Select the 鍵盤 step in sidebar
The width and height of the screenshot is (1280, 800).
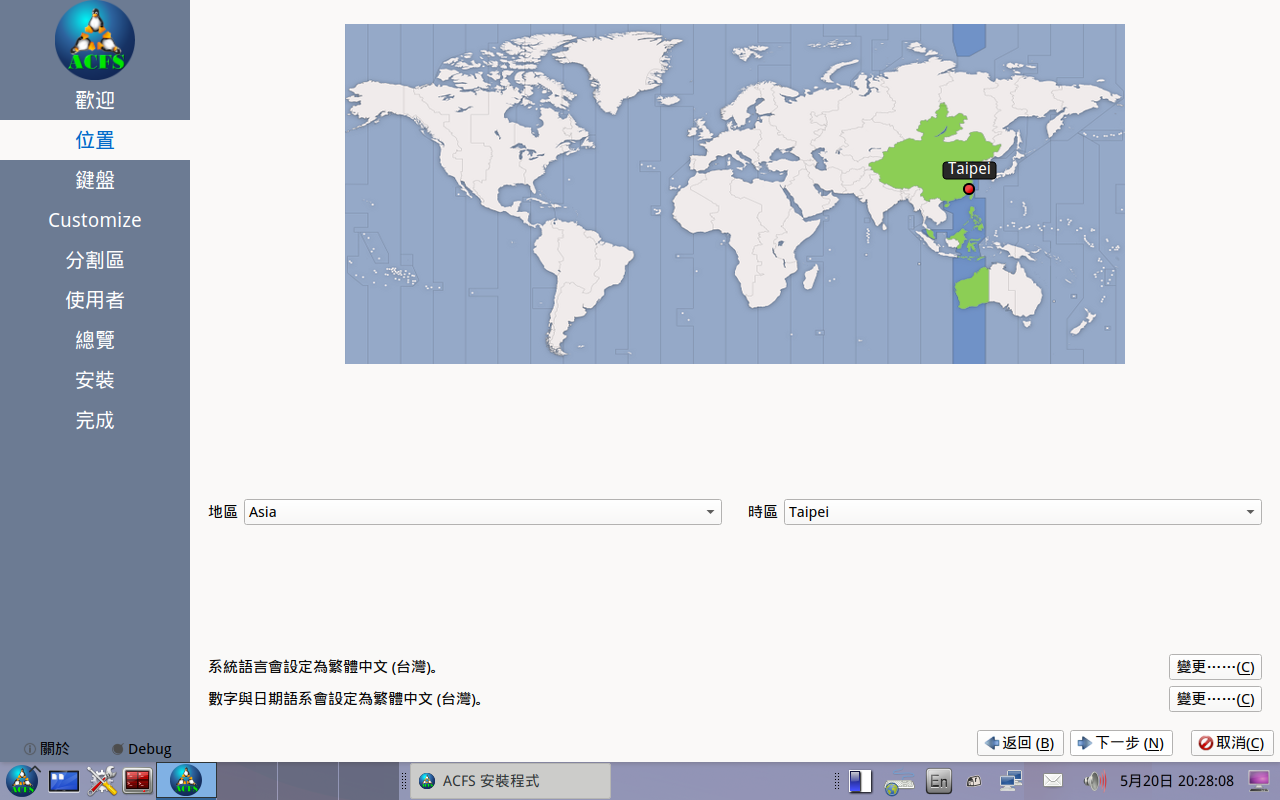coord(95,180)
